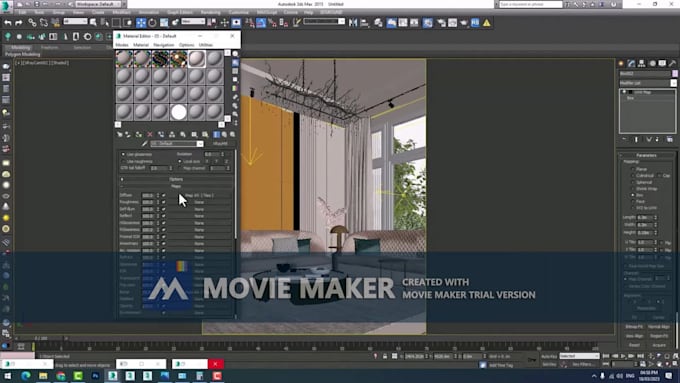
Task: Select the Map channel radio option
Action: click(x=180, y=168)
